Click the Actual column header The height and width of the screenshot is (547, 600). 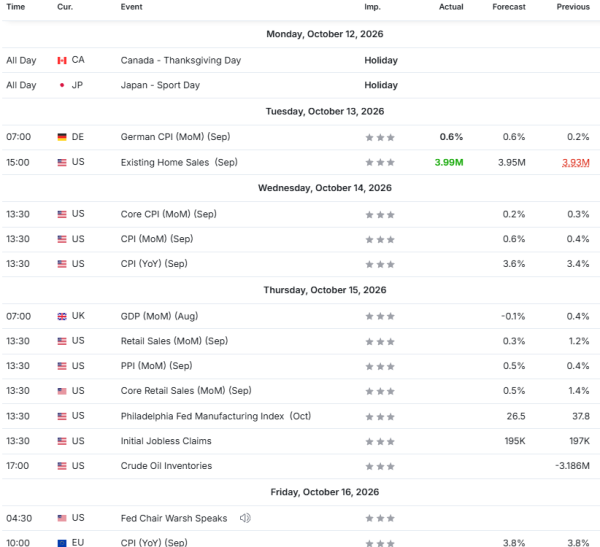click(451, 7)
